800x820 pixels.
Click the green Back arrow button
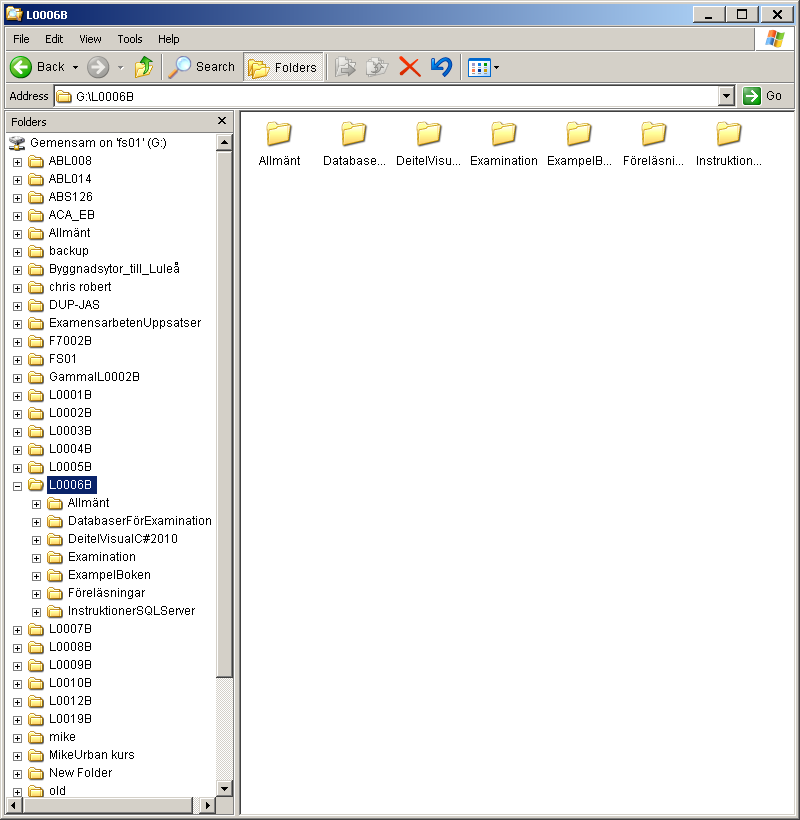click(21, 67)
